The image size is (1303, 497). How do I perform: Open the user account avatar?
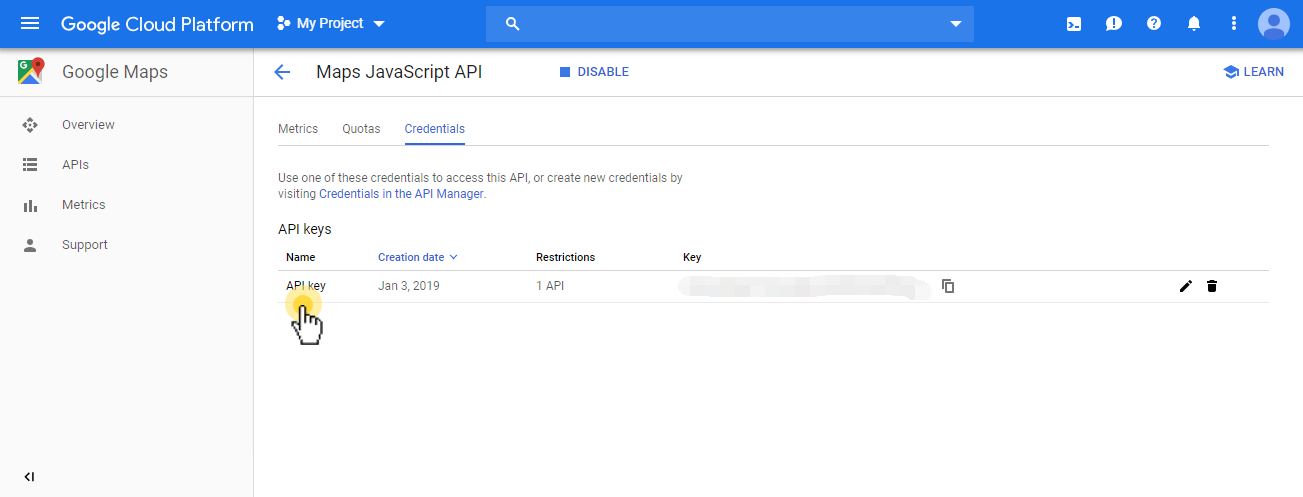[x=1274, y=24]
